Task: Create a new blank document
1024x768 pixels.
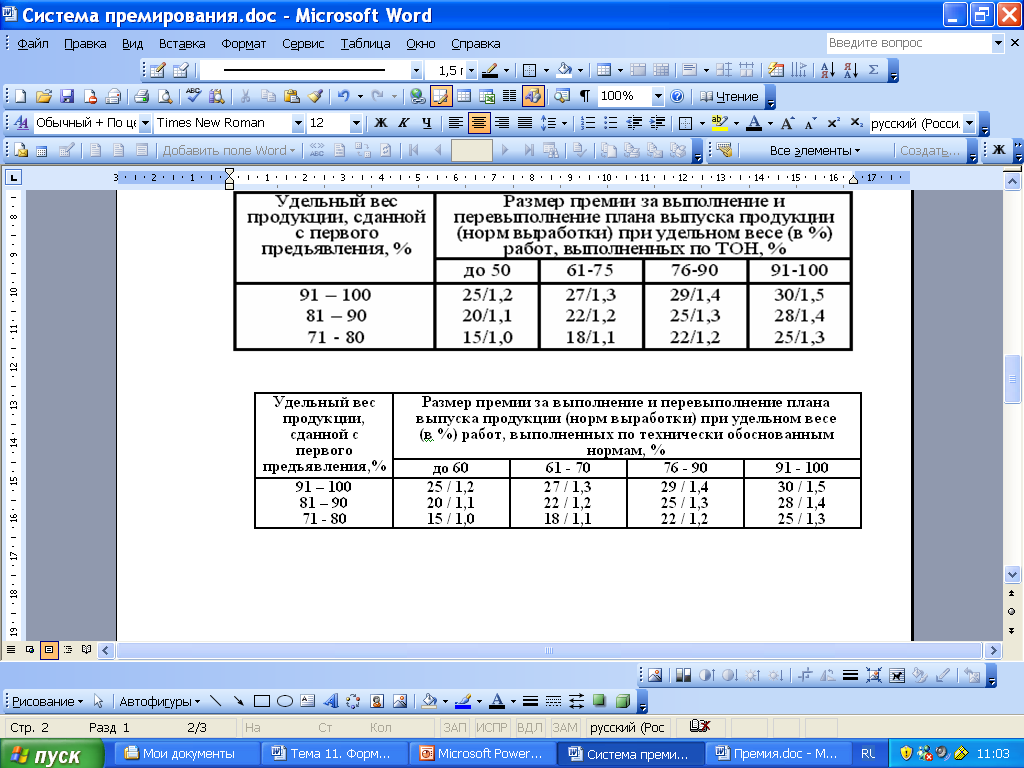Action: click(20, 97)
